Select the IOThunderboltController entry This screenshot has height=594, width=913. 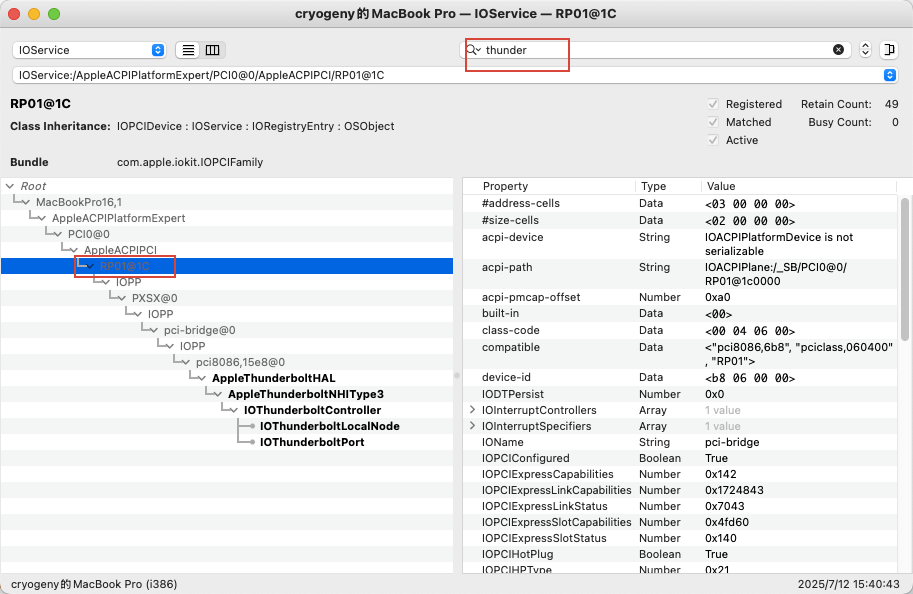[x=312, y=411]
